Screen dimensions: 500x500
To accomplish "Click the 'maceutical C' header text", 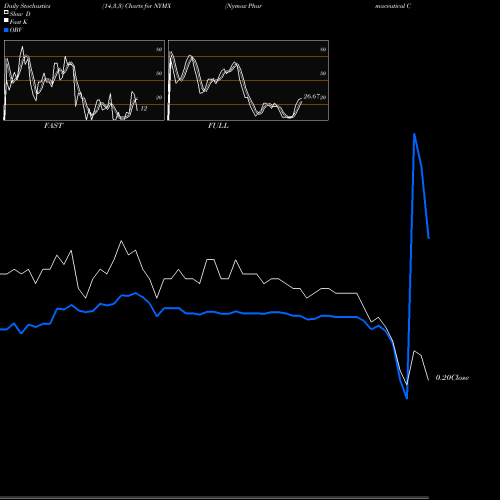I will click(x=393, y=6).
